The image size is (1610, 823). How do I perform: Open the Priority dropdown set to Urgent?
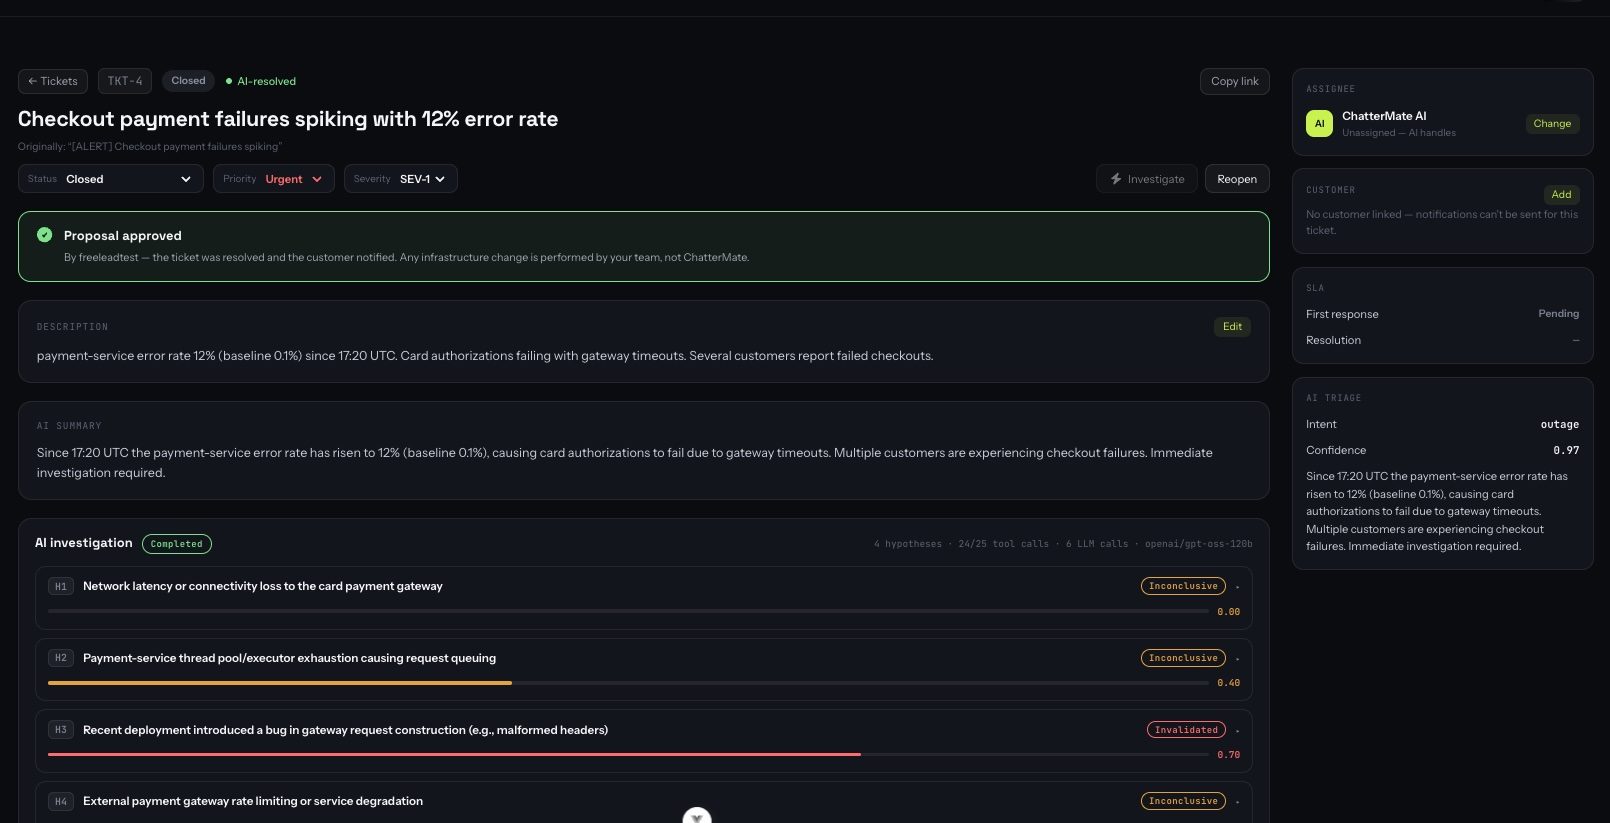tap(273, 179)
